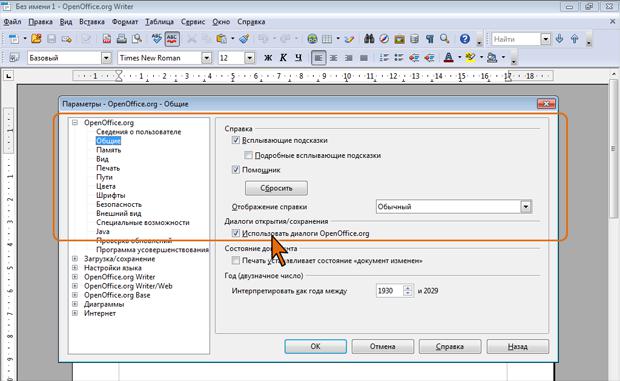Click the New document icon

[x=13, y=39]
